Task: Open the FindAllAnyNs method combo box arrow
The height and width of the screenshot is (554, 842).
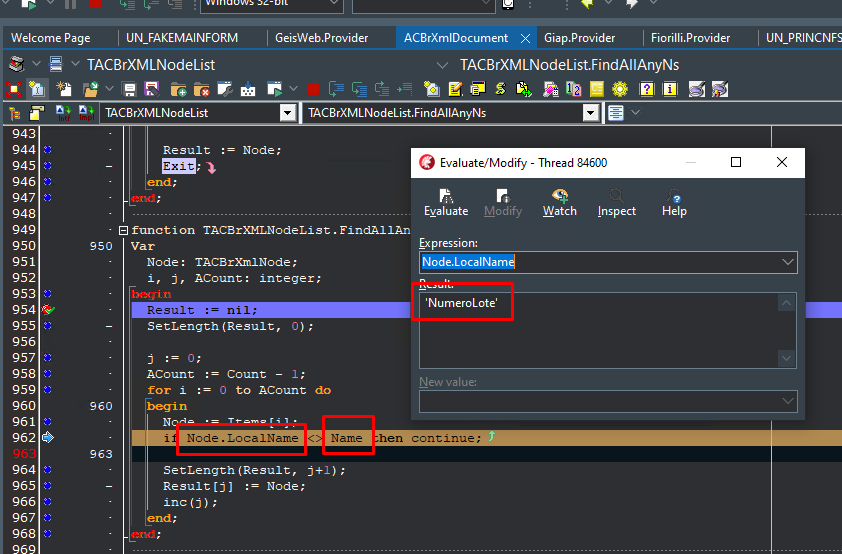Action: [x=591, y=113]
